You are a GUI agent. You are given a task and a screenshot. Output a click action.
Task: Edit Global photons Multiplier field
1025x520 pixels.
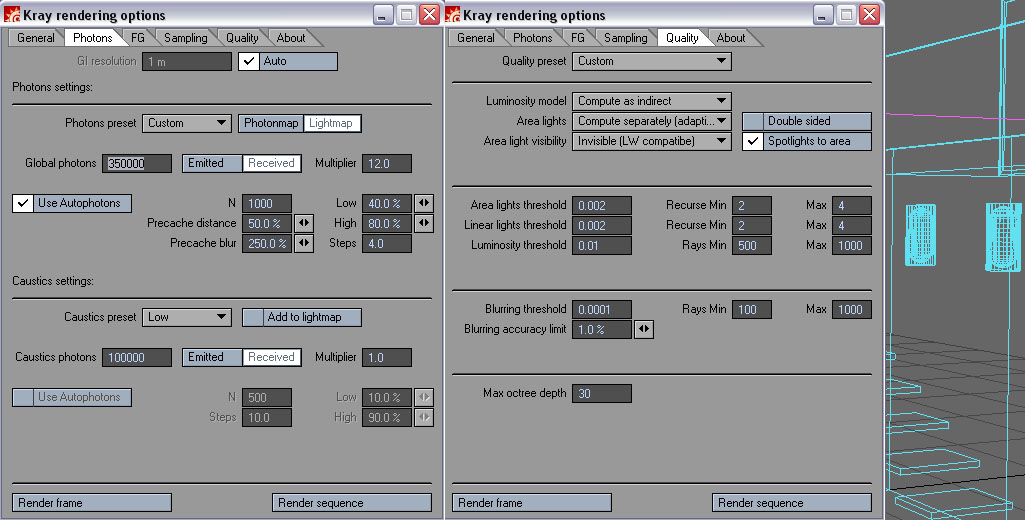pos(387,164)
